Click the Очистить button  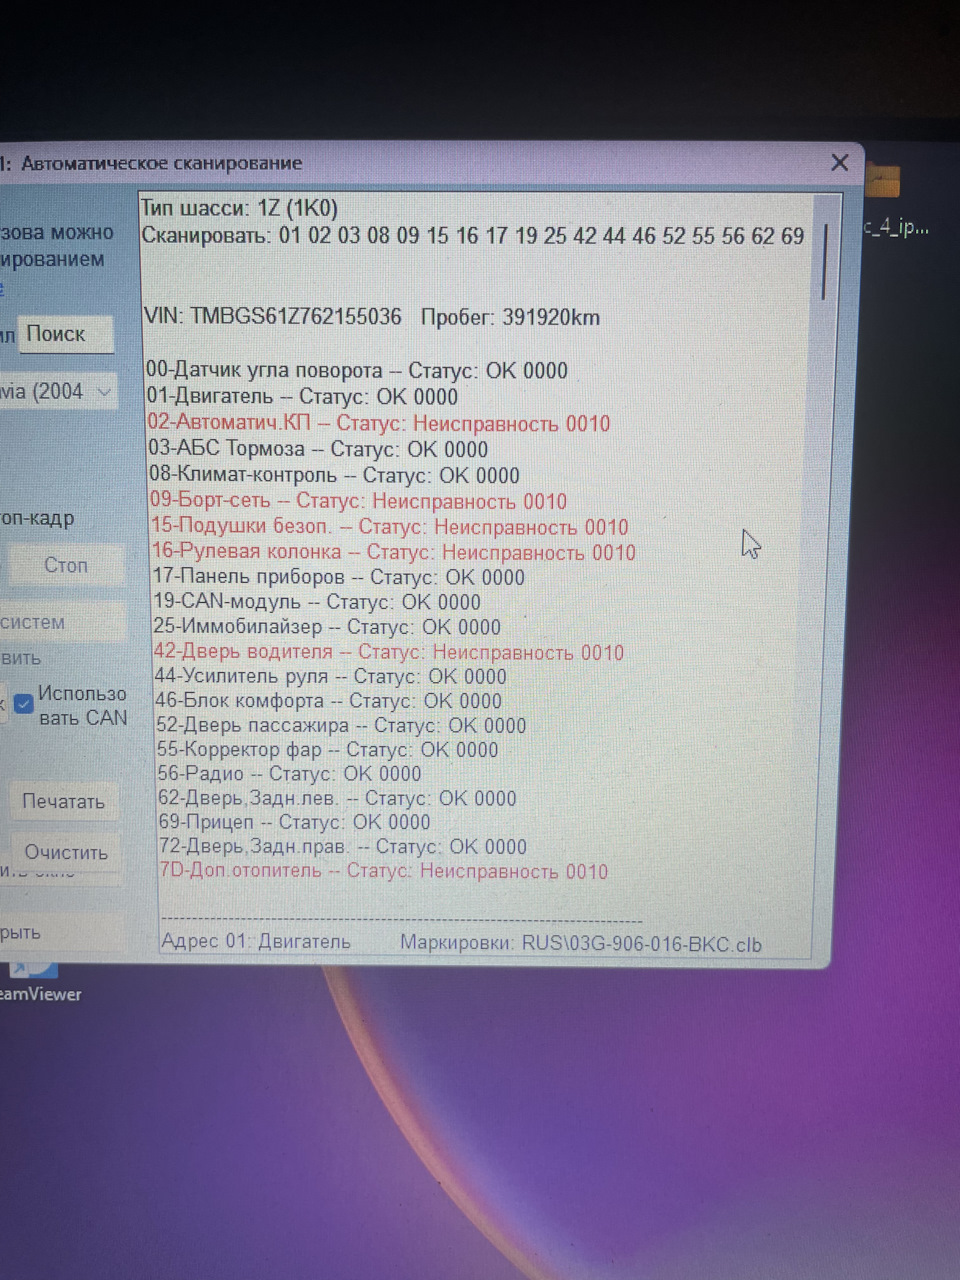coord(65,853)
